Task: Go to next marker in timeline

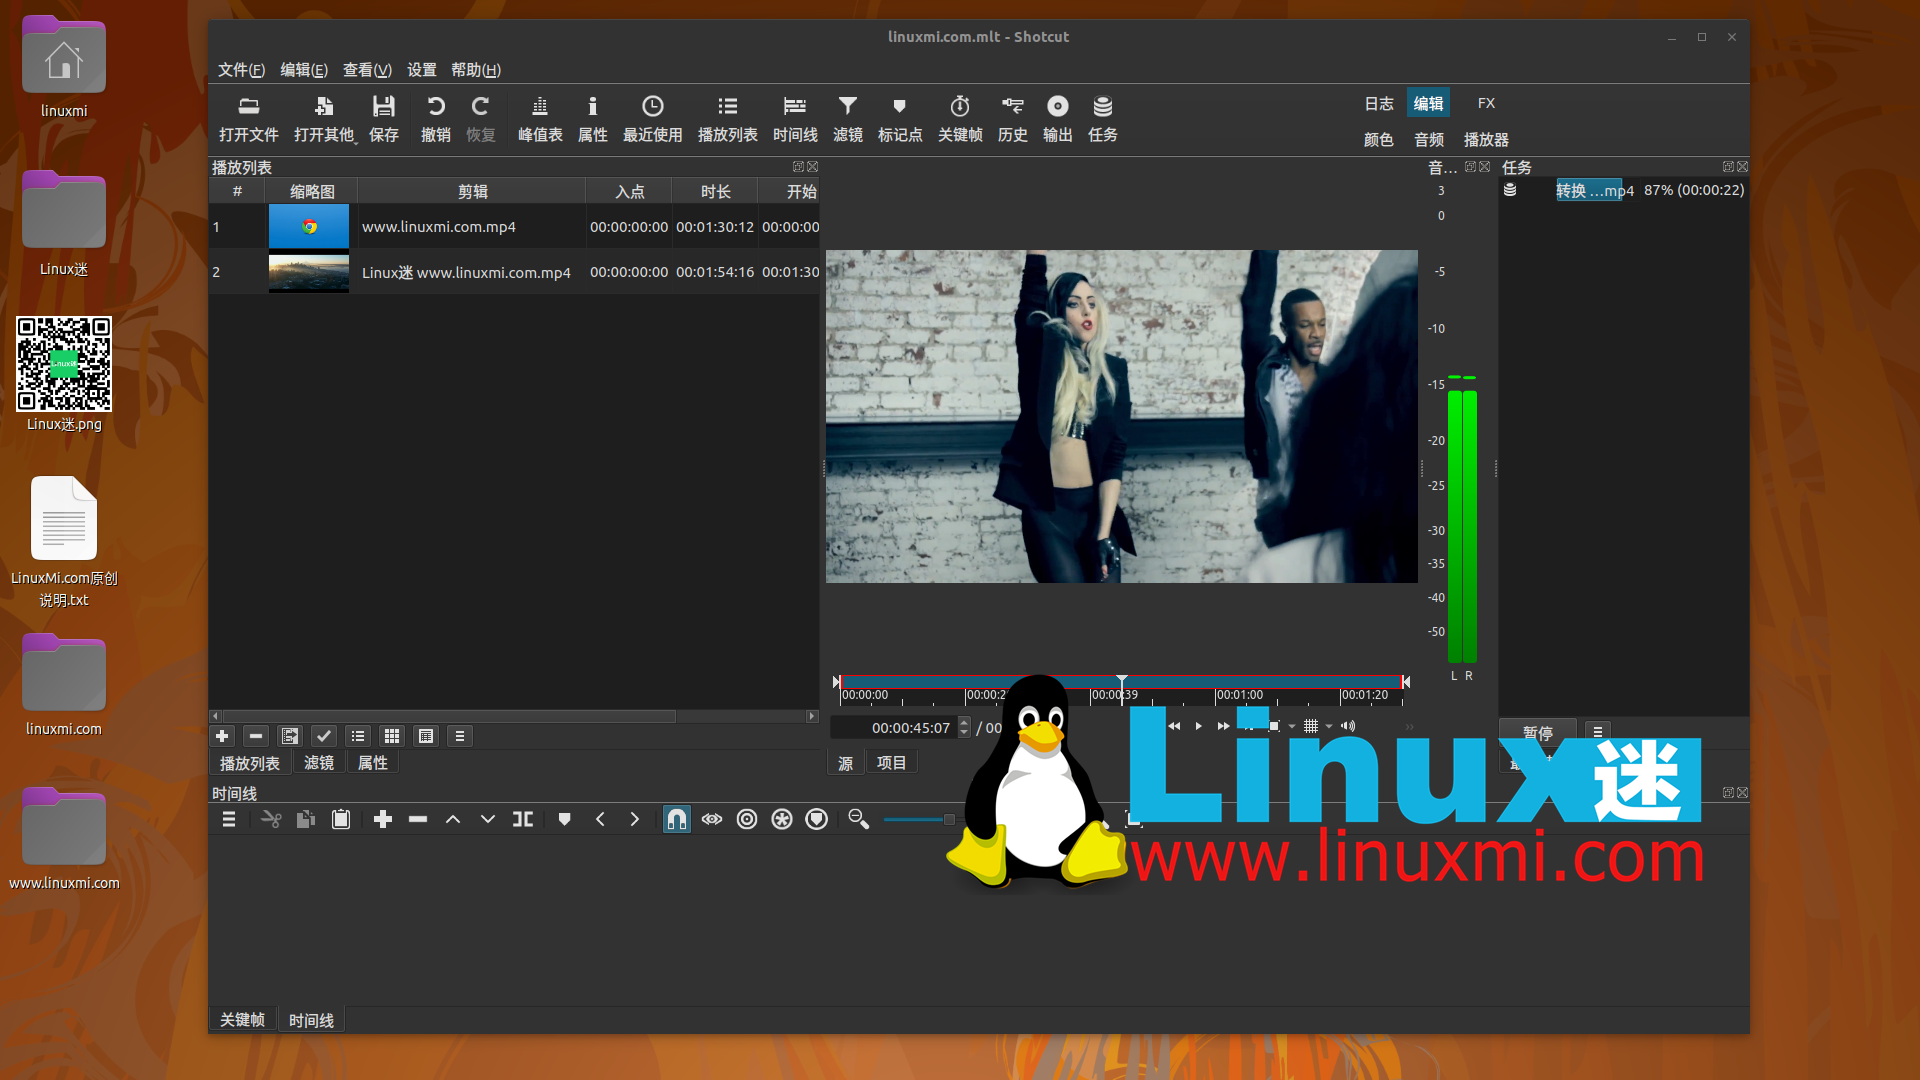Action: coord(635,819)
